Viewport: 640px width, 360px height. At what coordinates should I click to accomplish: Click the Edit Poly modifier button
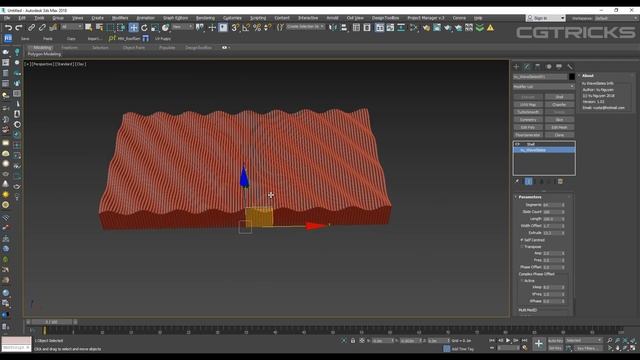click(x=528, y=127)
